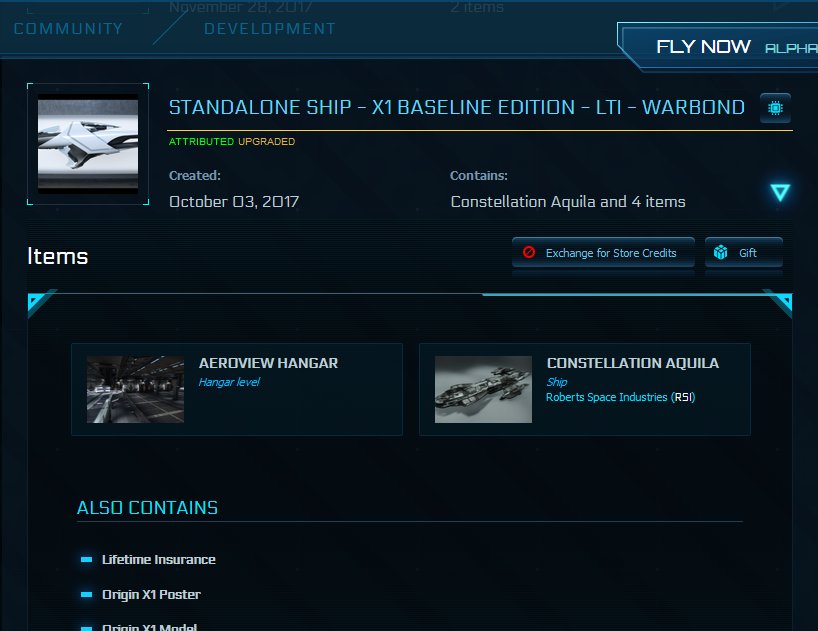Viewport: 818px width, 631px height.
Task: Click the Standalone Ship X1 Baseline Edition title
Action: point(456,107)
